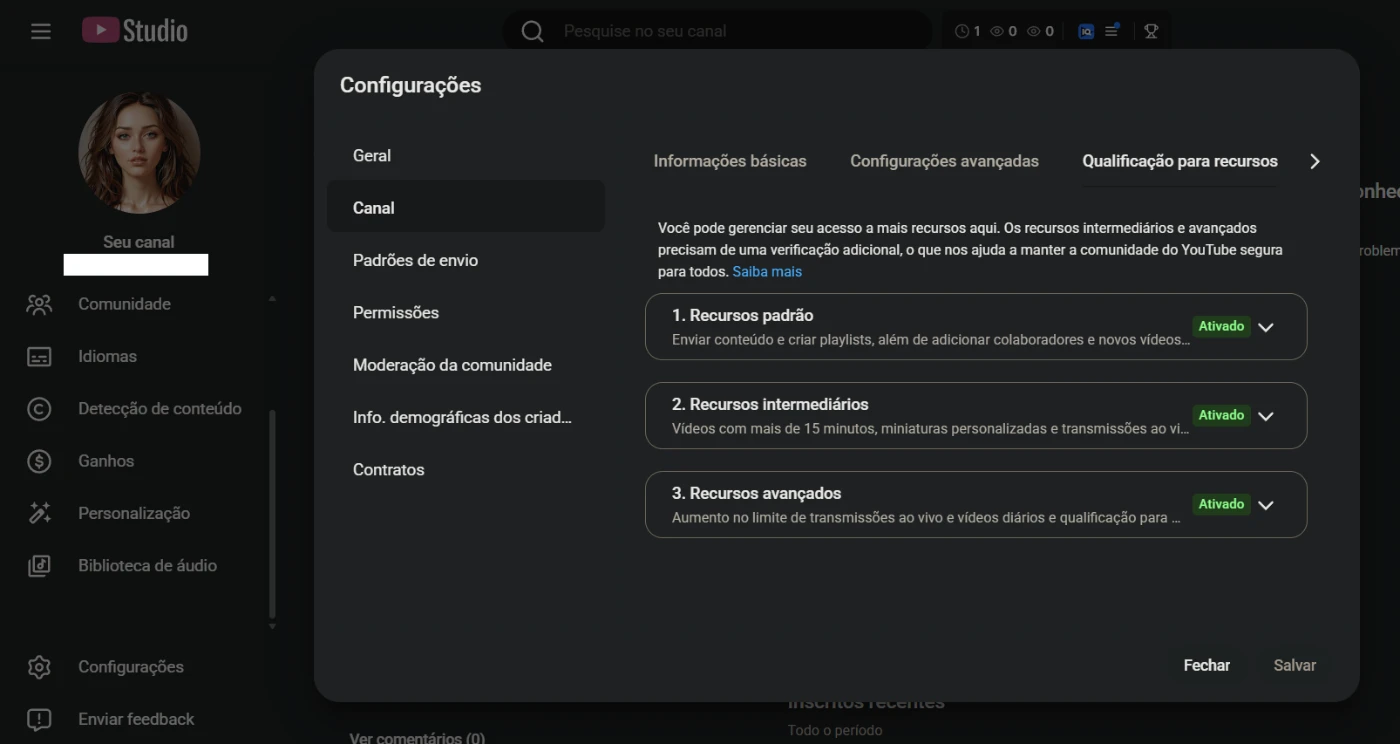Open Ganhos dollar icon in sidebar
The image size is (1400, 744).
pos(39,461)
